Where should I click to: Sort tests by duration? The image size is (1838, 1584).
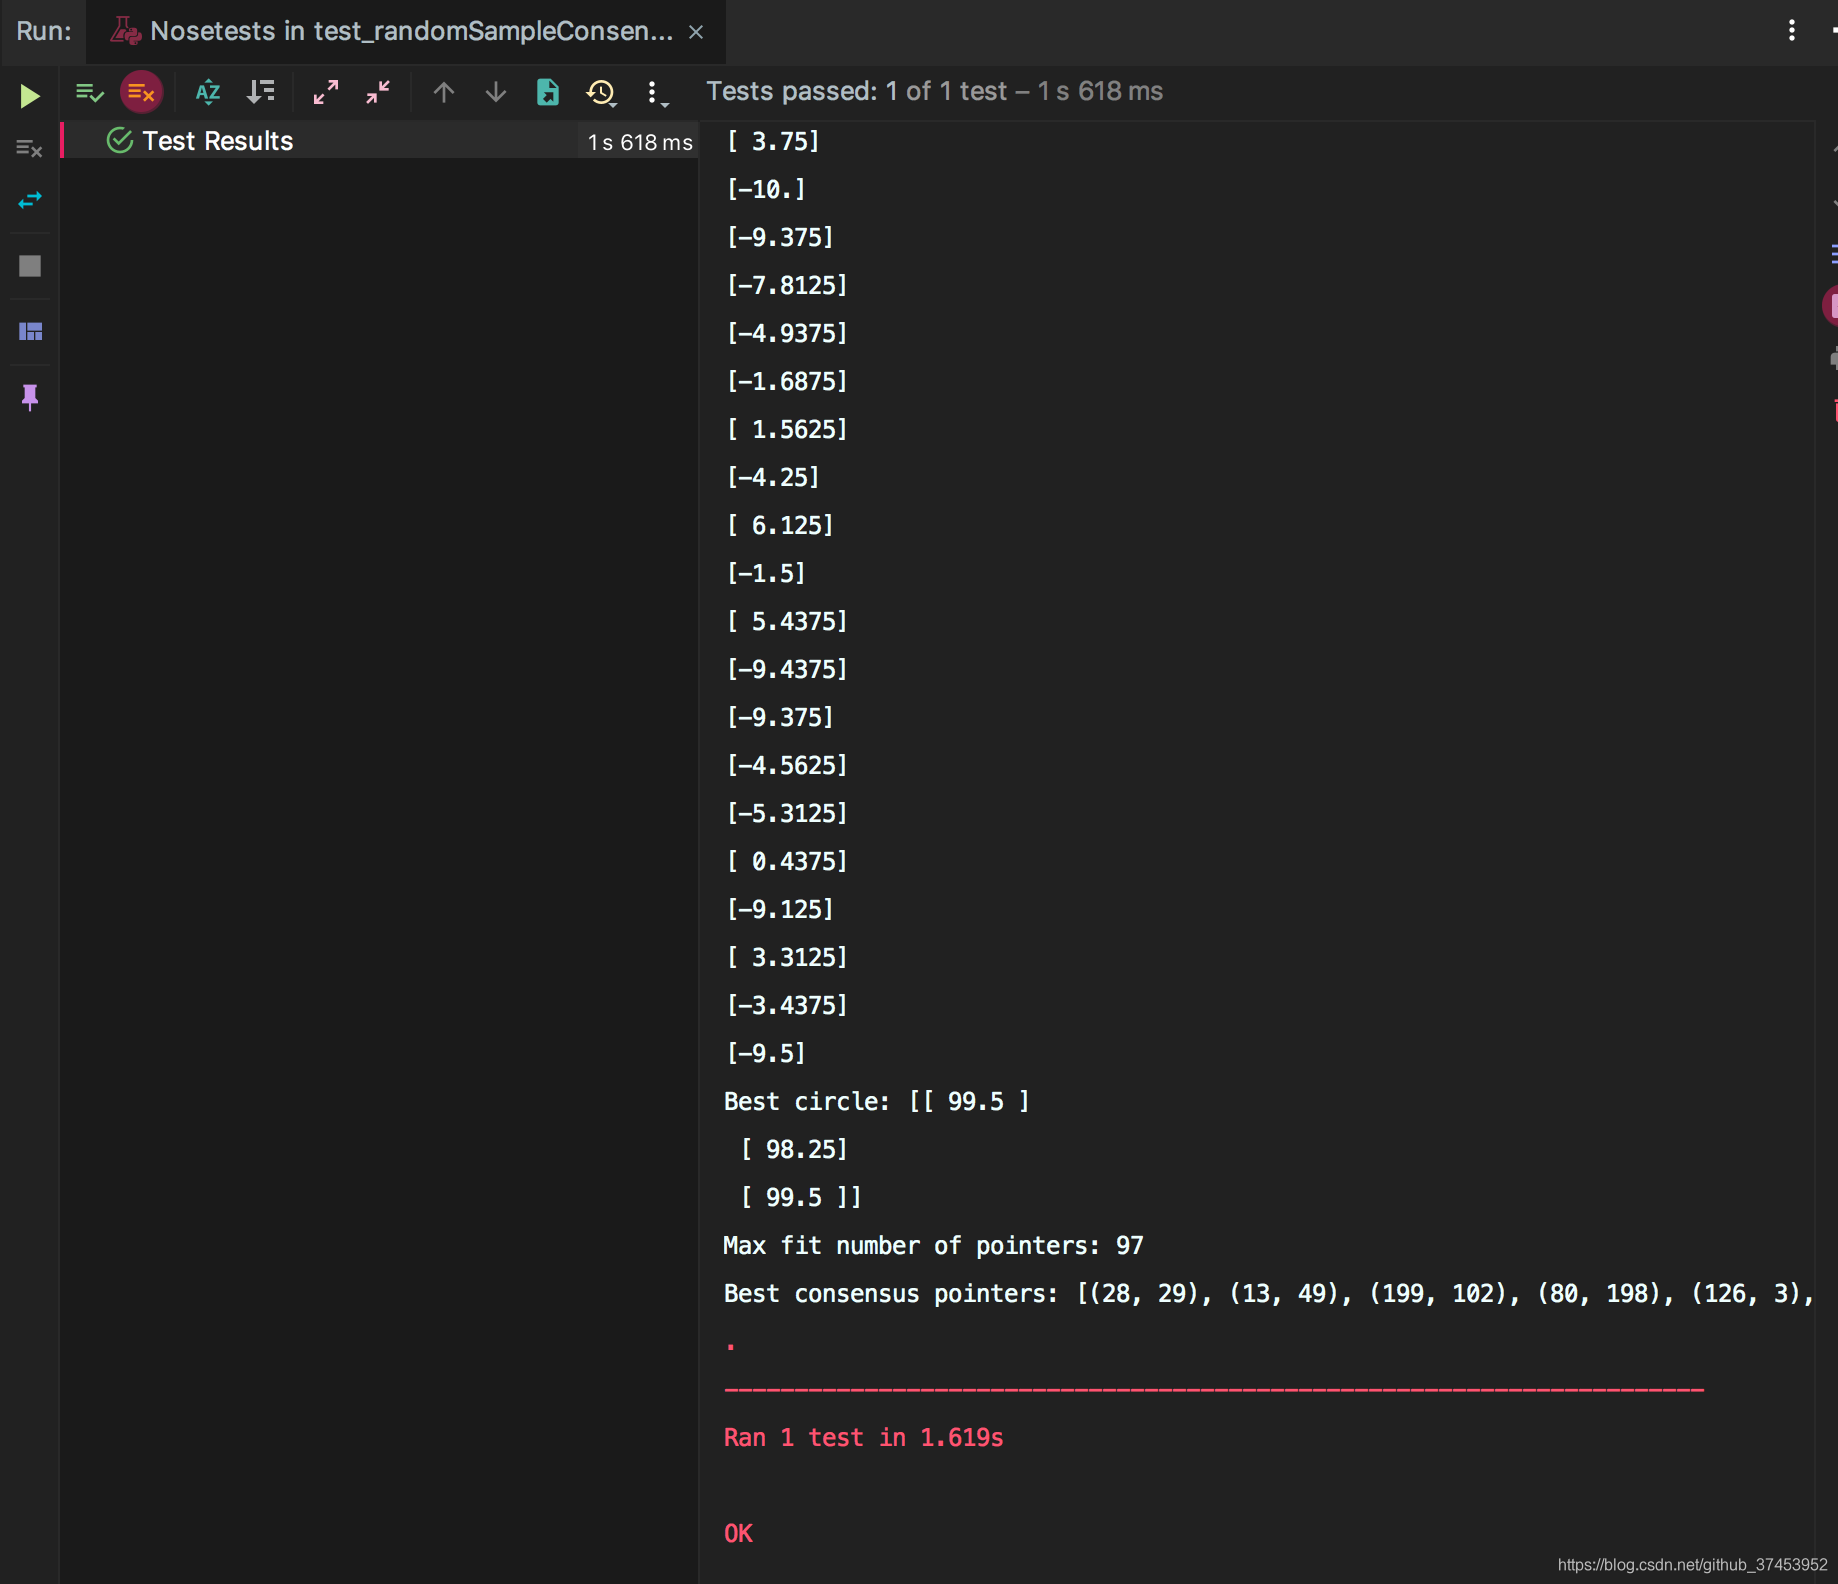pos(261,93)
